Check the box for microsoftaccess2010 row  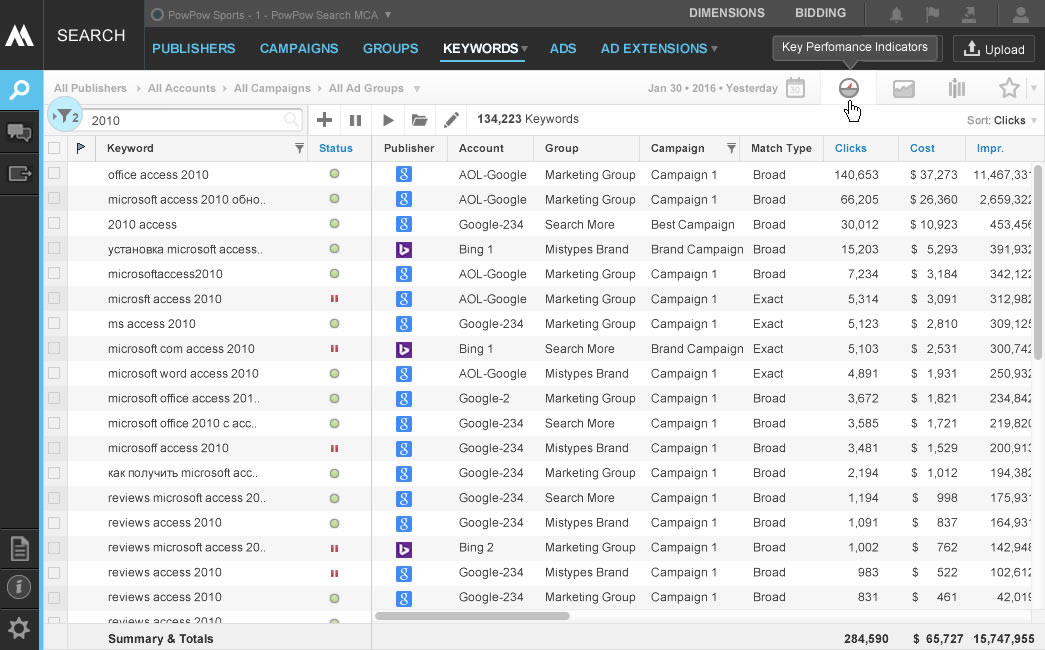[54, 273]
